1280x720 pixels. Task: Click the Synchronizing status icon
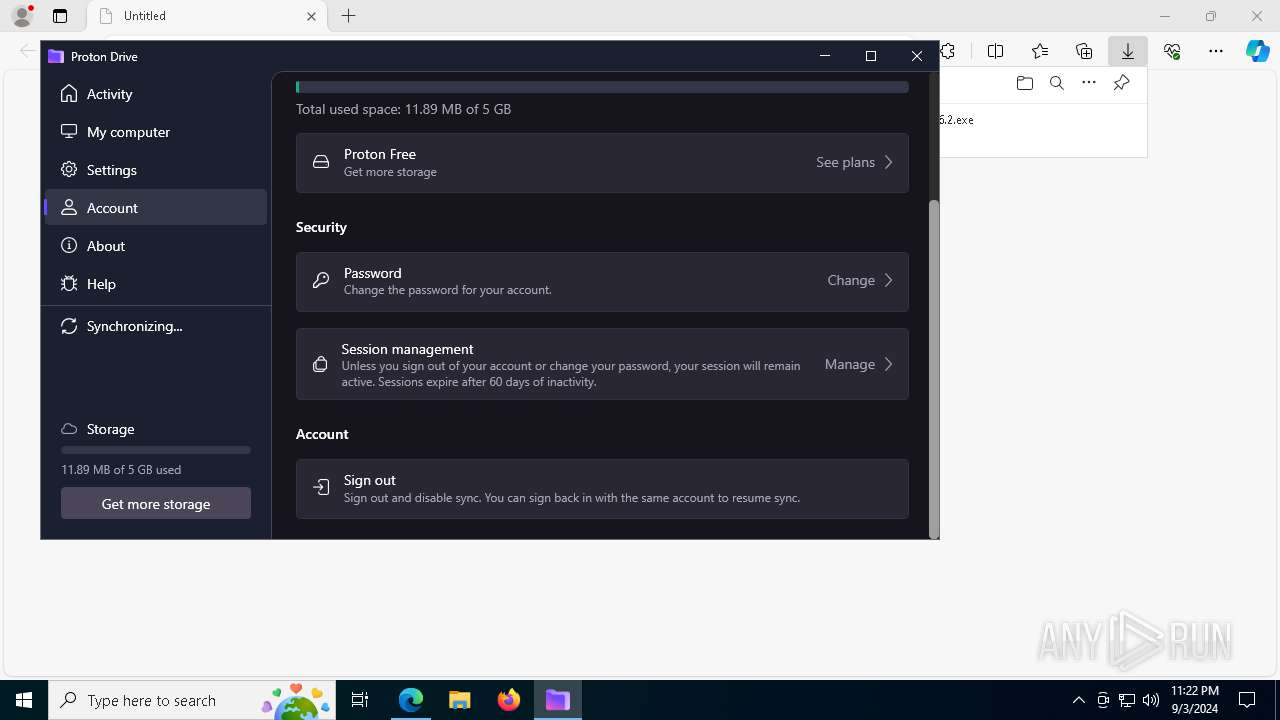click(69, 326)
